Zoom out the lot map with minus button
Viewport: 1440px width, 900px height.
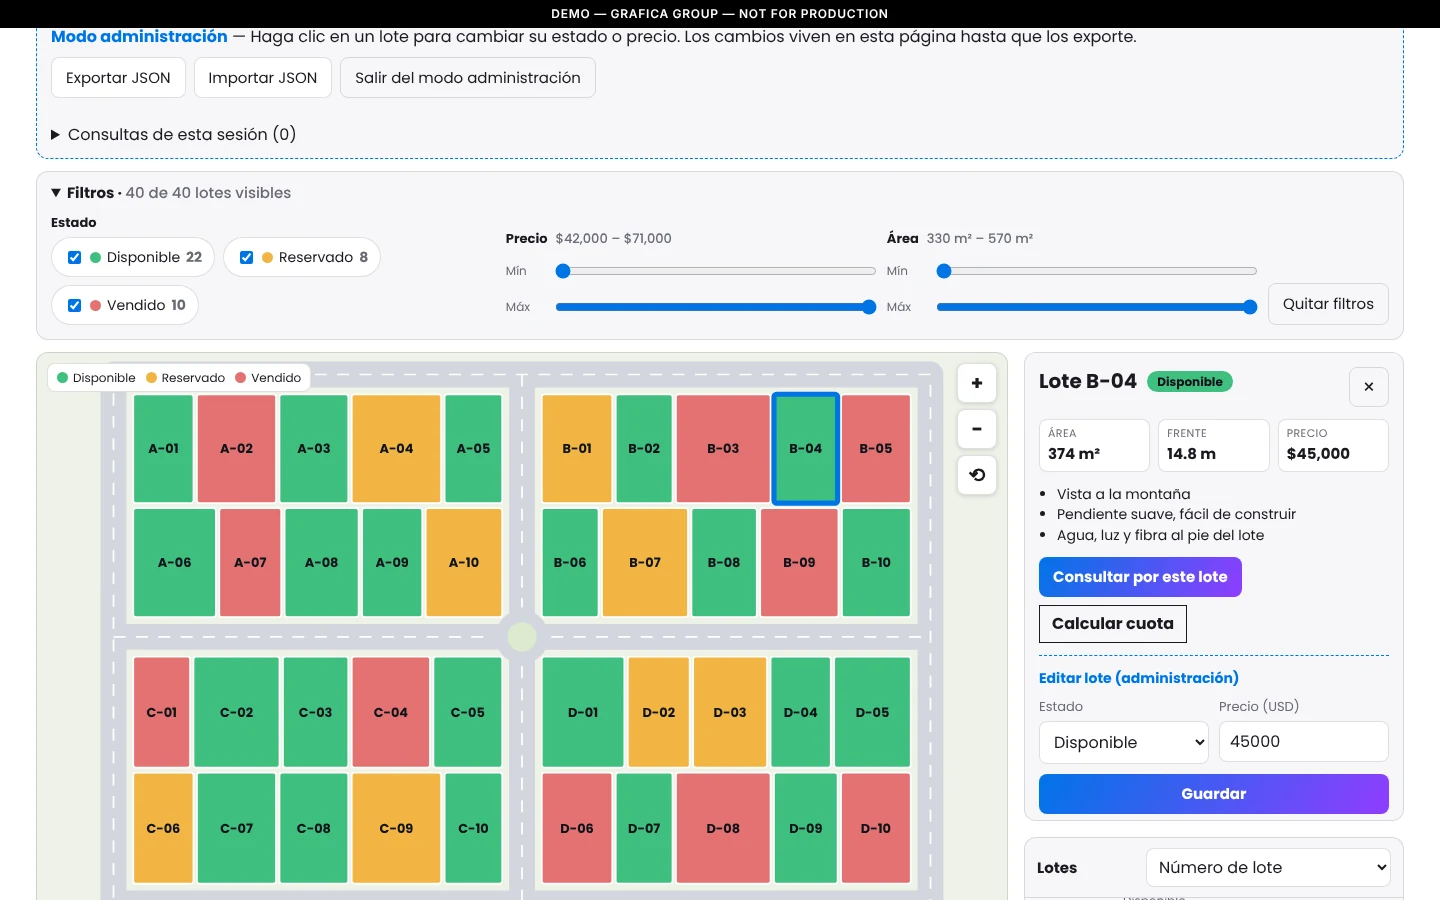pos(977,429)
